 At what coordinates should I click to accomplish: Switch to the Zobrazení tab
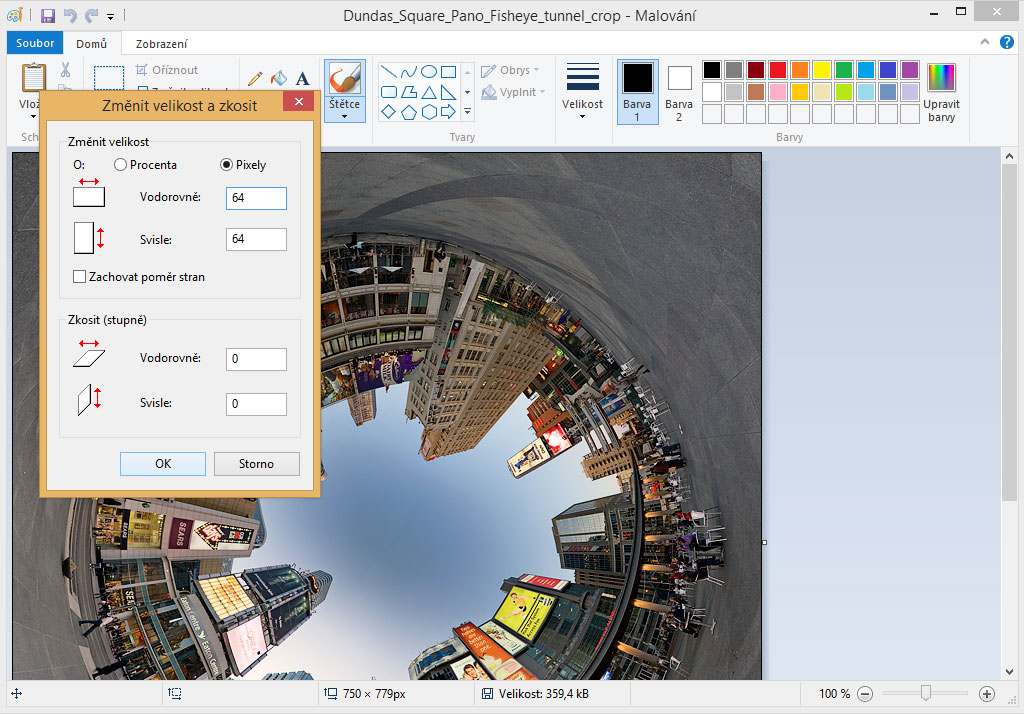coord(161,44)
